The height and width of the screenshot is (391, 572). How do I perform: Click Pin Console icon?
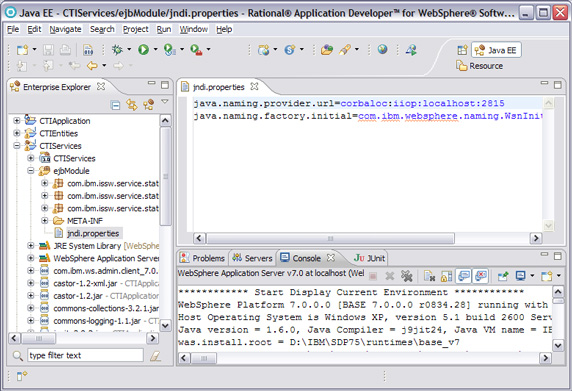pyautogui.click(x=503, y=276)
